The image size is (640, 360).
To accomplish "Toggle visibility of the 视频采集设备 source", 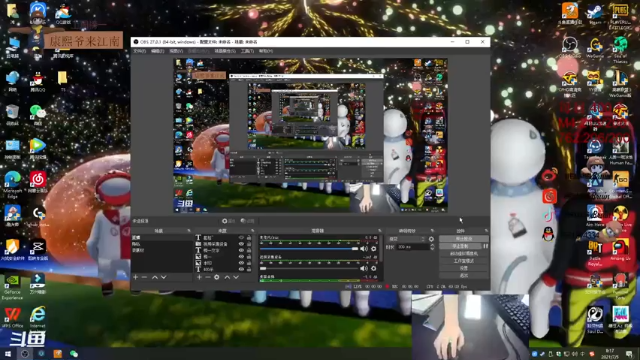I will [x=241, y=244].
